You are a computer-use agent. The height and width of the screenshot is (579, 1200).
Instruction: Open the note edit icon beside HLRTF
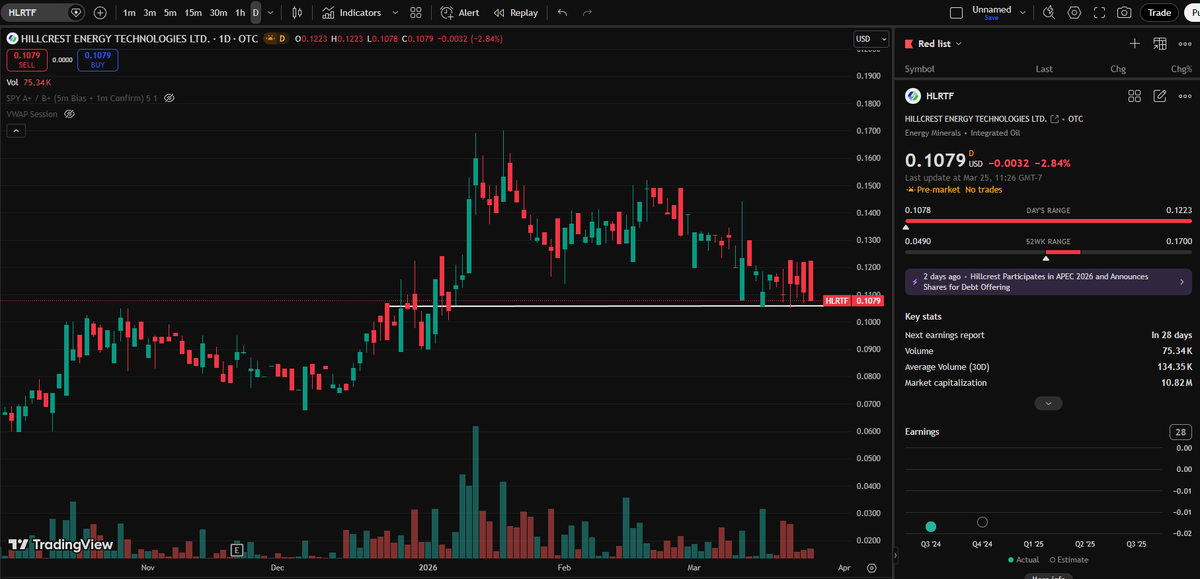click(1160, 96)
